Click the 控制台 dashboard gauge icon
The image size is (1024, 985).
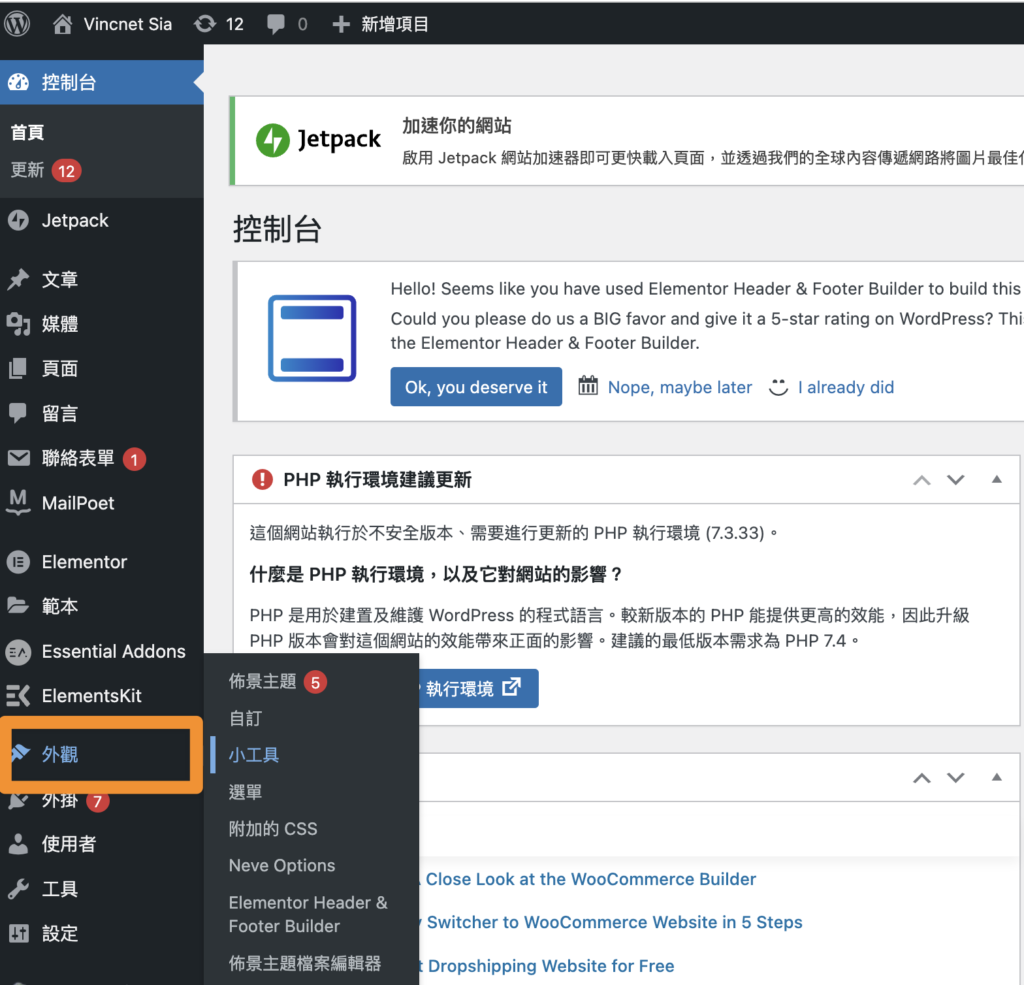tap(18, 82)
